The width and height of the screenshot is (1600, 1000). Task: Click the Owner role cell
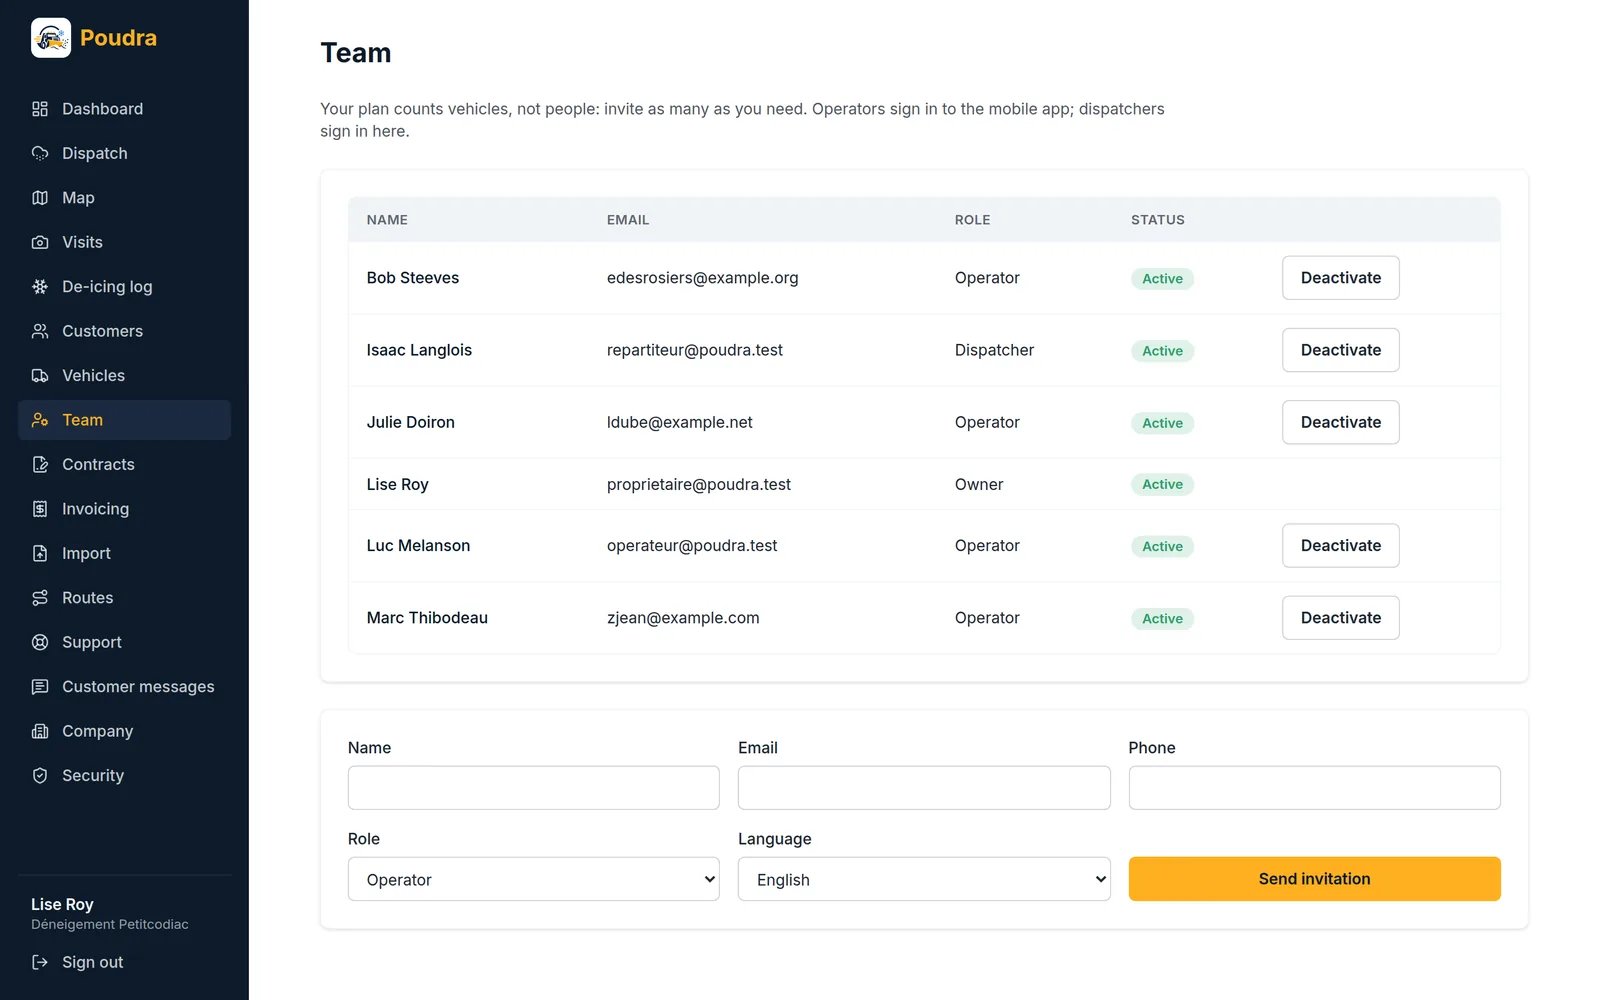click(979, 485)
